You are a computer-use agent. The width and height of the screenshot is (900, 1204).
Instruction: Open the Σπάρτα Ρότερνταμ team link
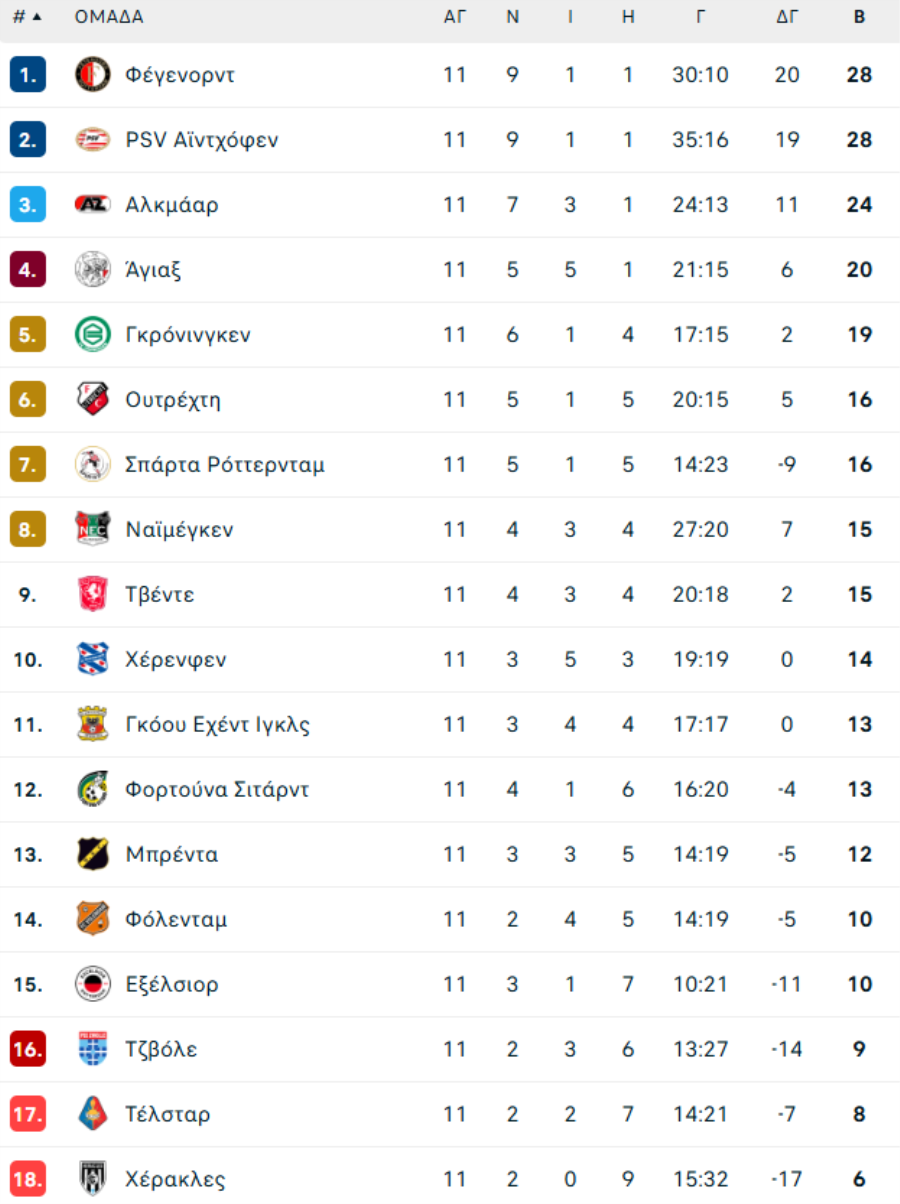225,465
